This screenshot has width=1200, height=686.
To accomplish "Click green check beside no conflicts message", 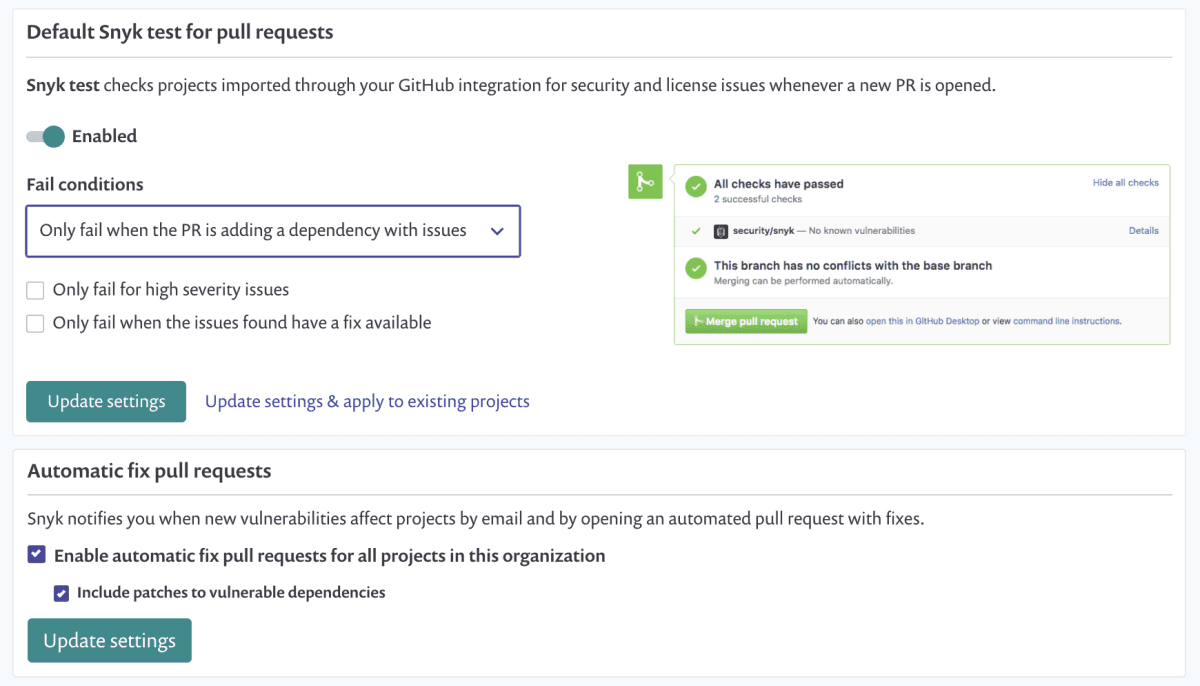I will [x=696, y=270].
